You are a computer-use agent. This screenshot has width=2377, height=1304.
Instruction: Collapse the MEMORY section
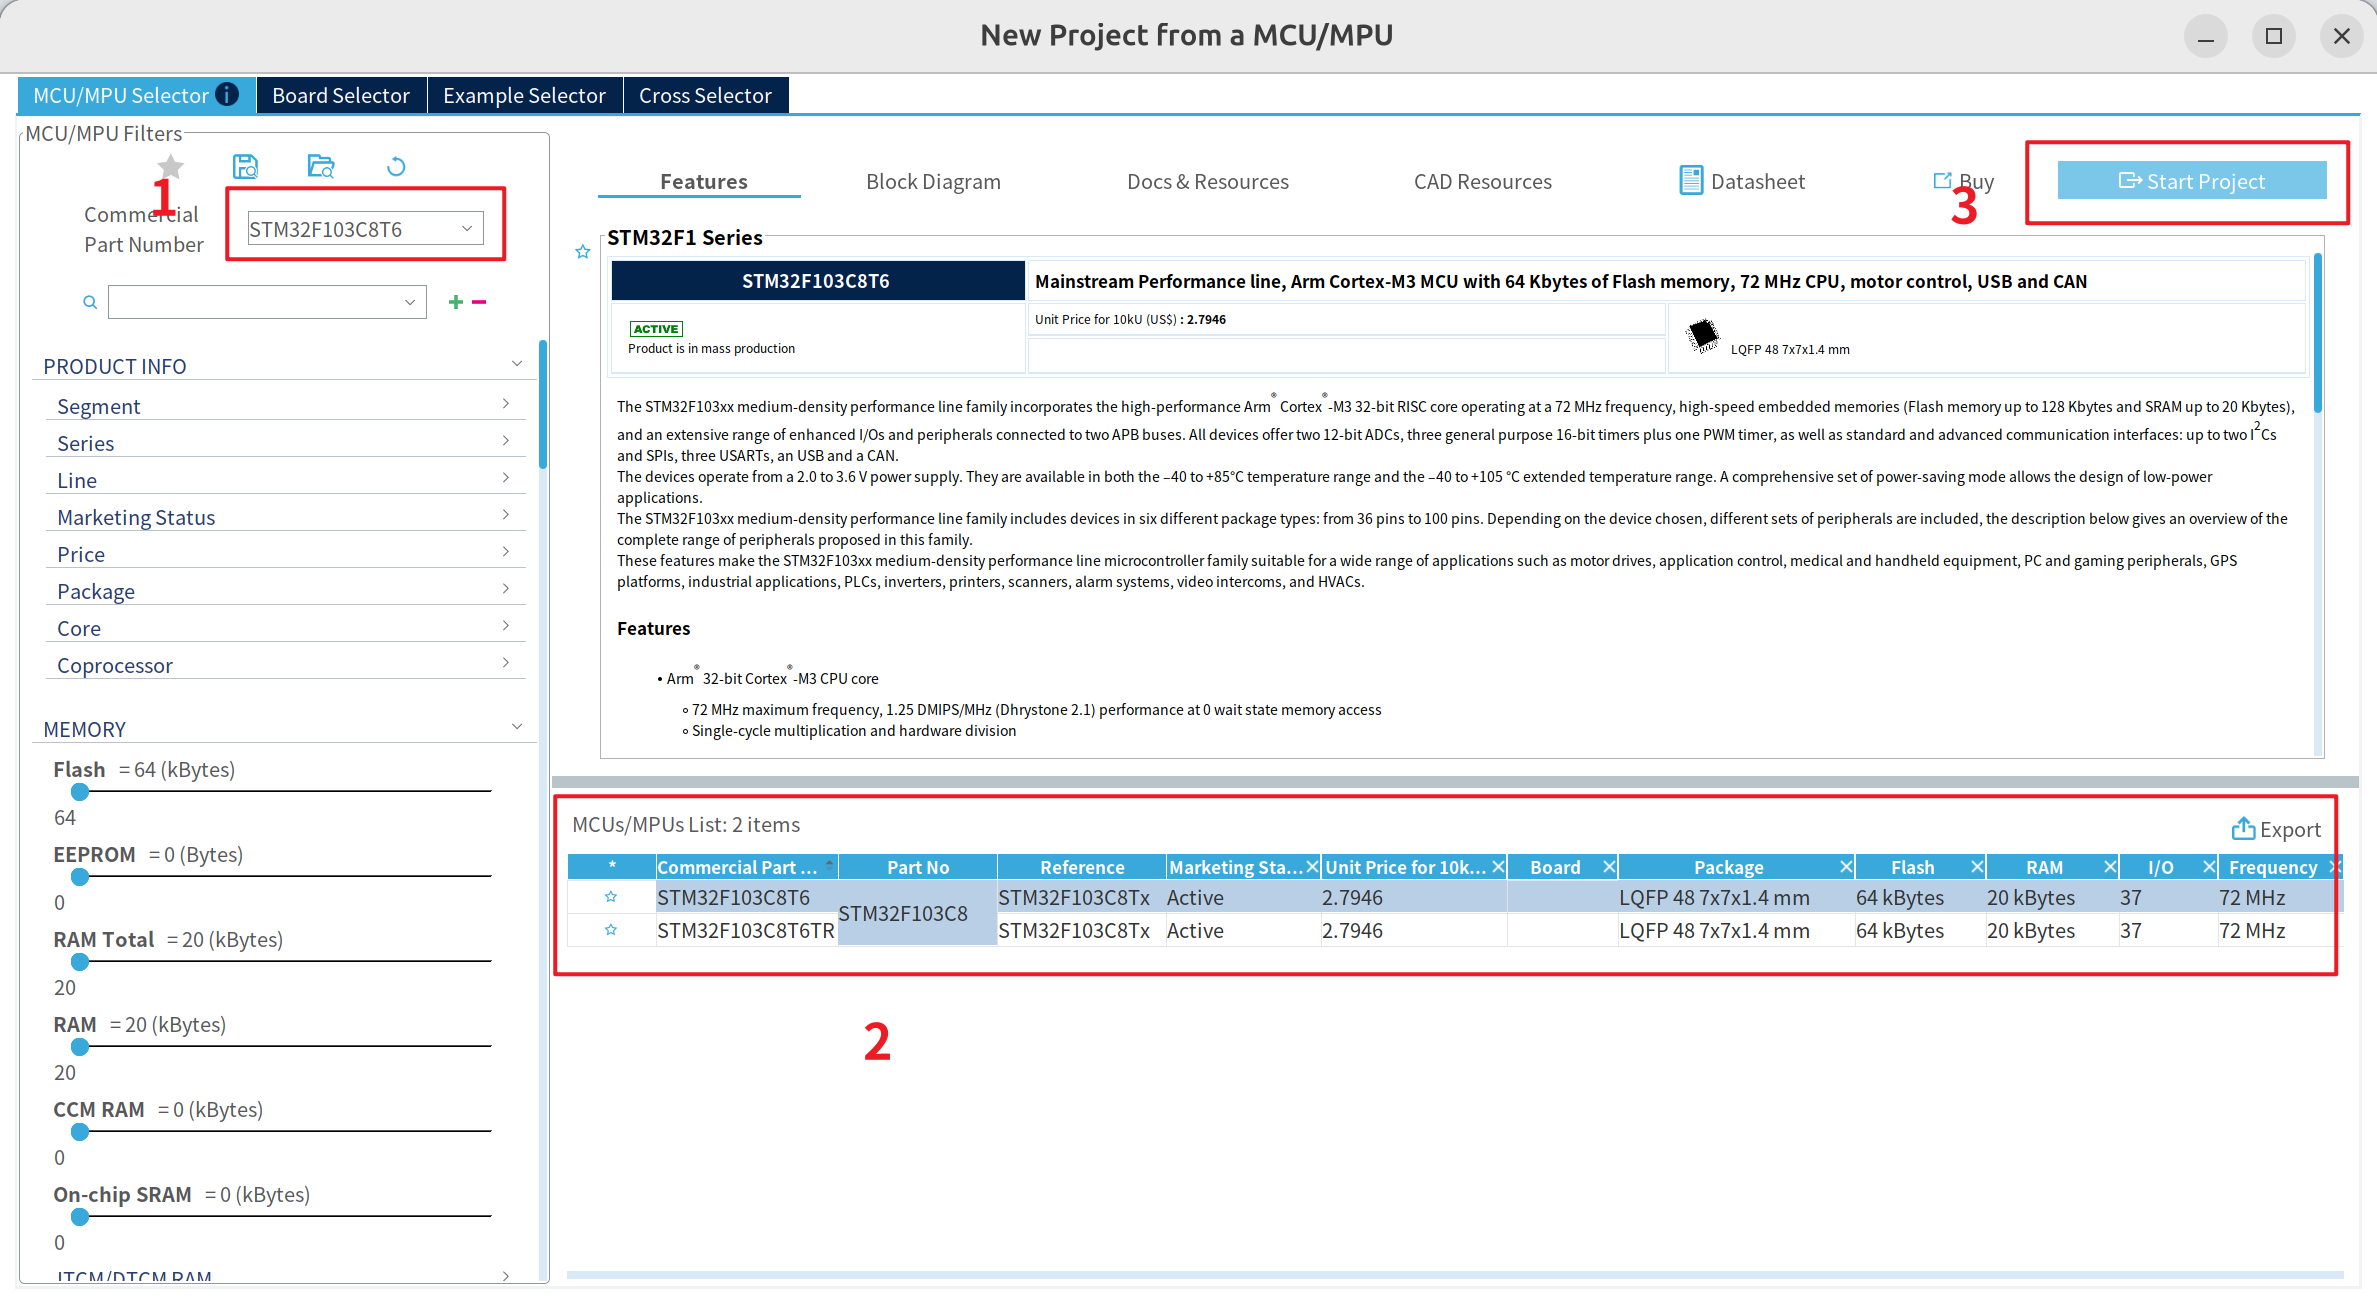[x=516, y=727]
